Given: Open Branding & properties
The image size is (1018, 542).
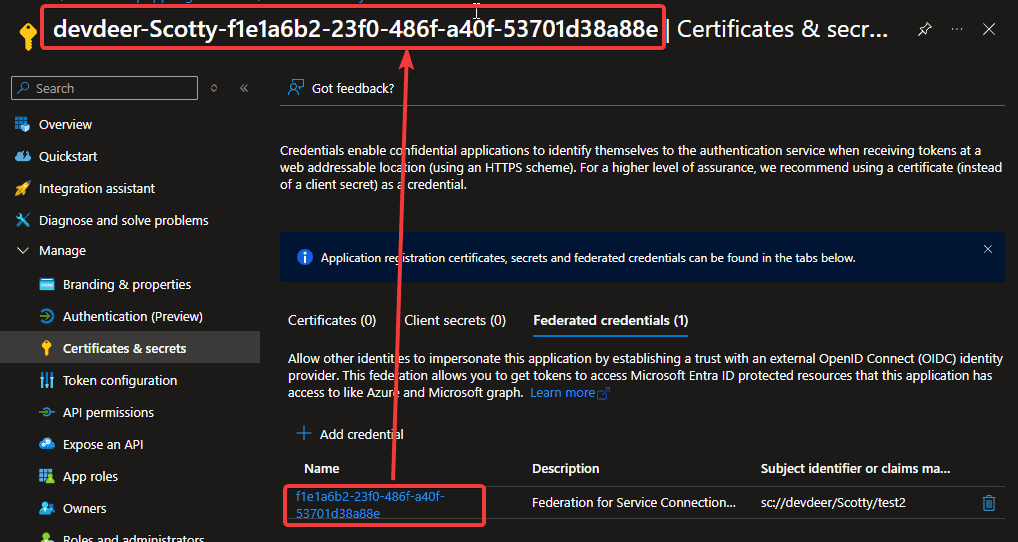Looking at the screenshot, I should point(127,284).
